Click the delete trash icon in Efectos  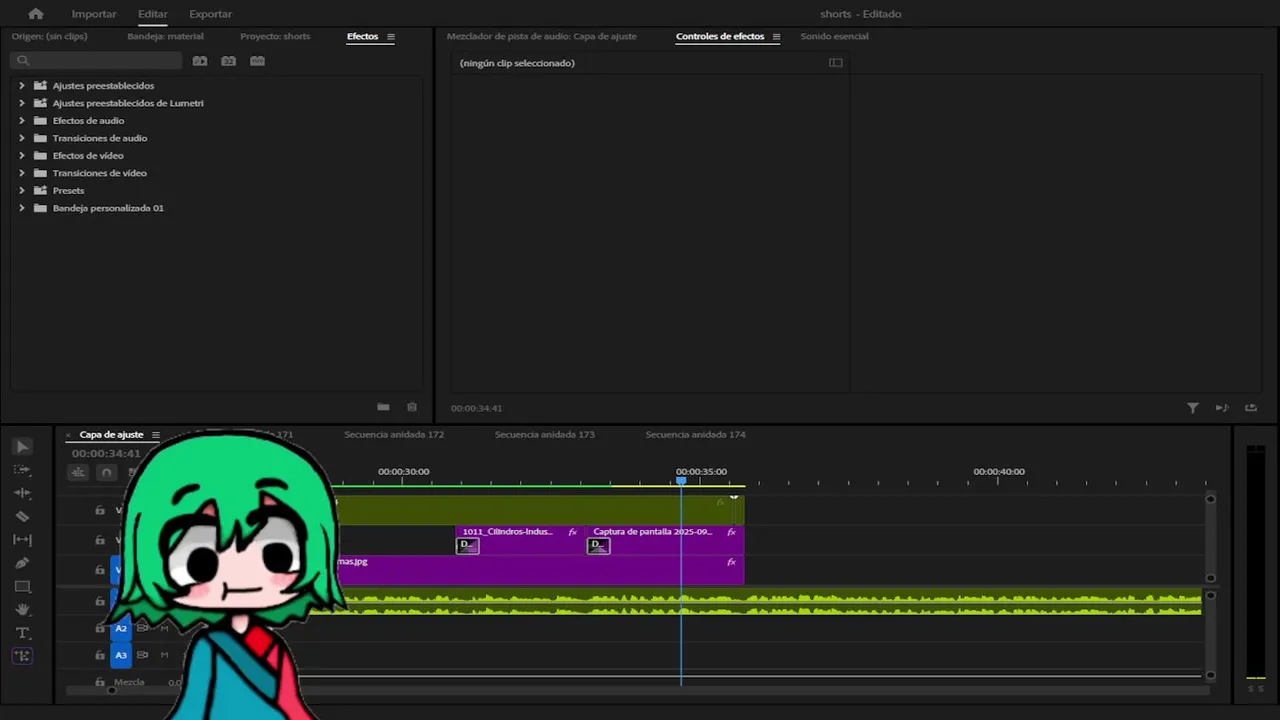pyautogui.click(x=412, y=407)
